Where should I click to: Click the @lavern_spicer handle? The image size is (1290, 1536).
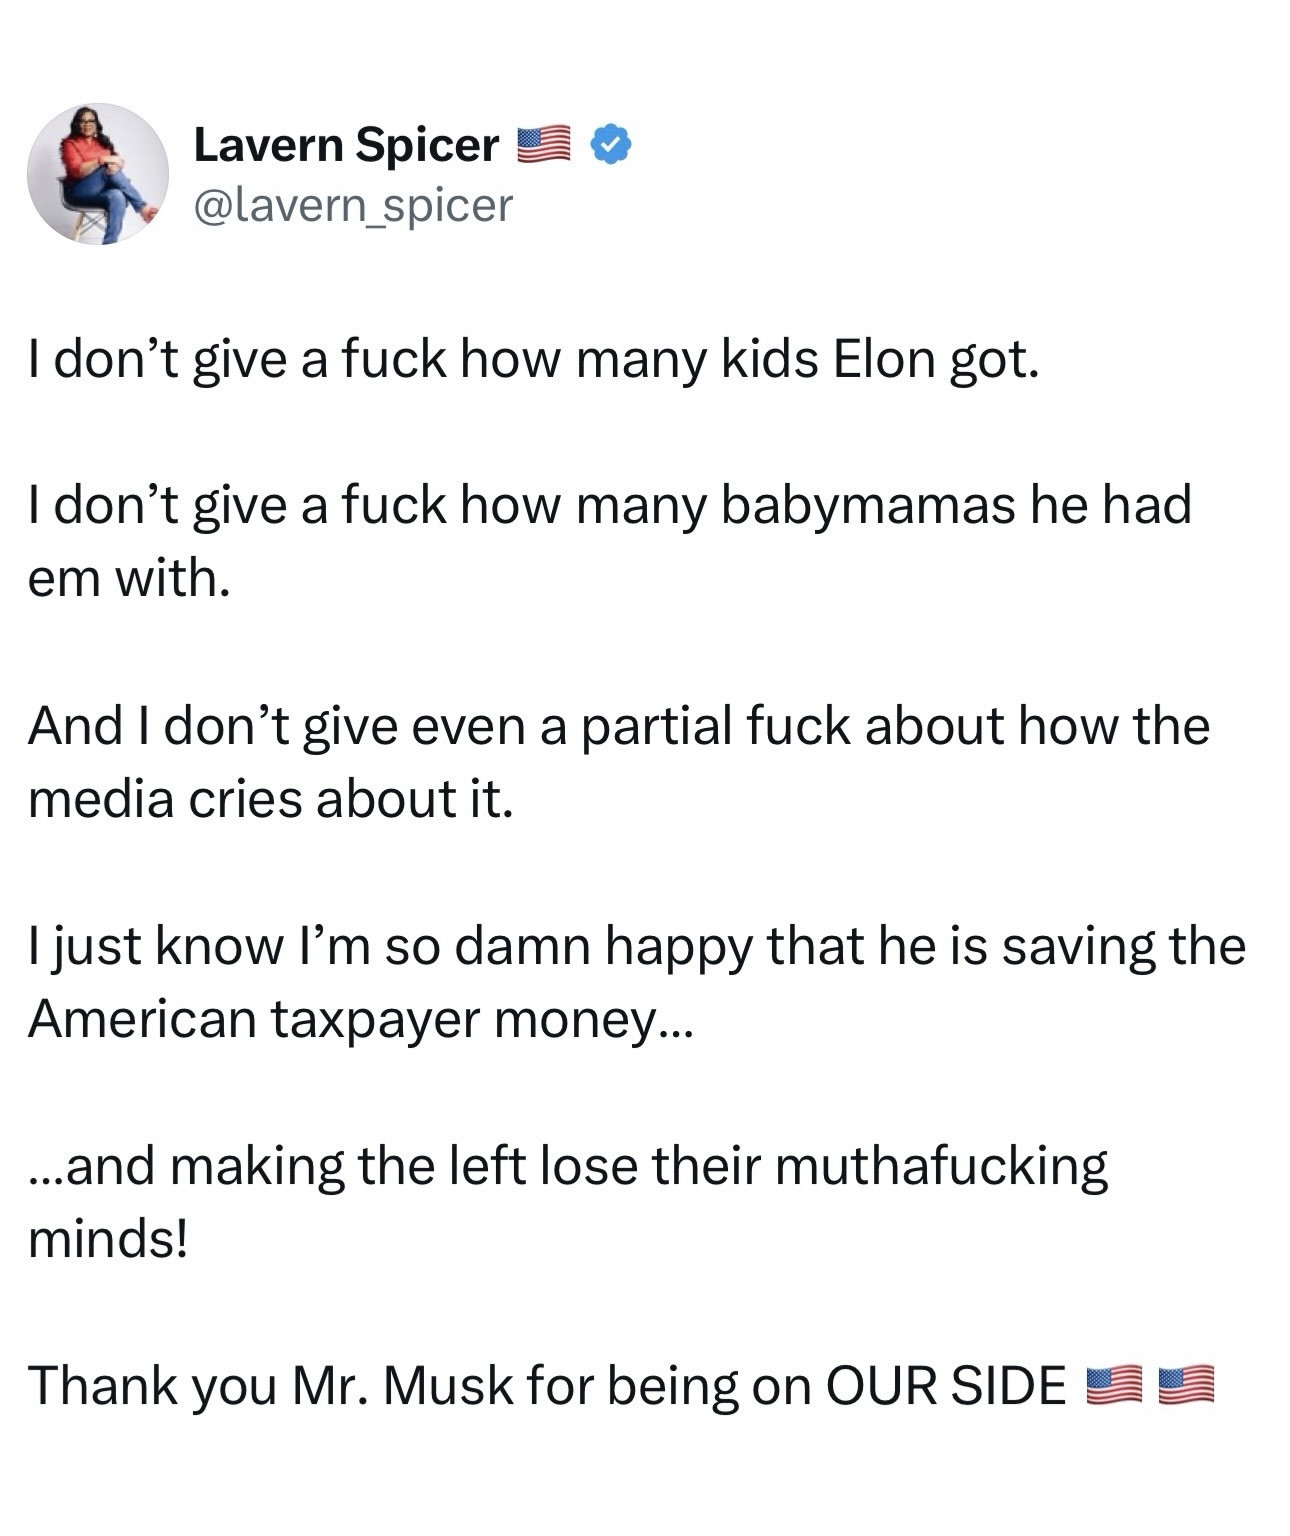point(352,205)
